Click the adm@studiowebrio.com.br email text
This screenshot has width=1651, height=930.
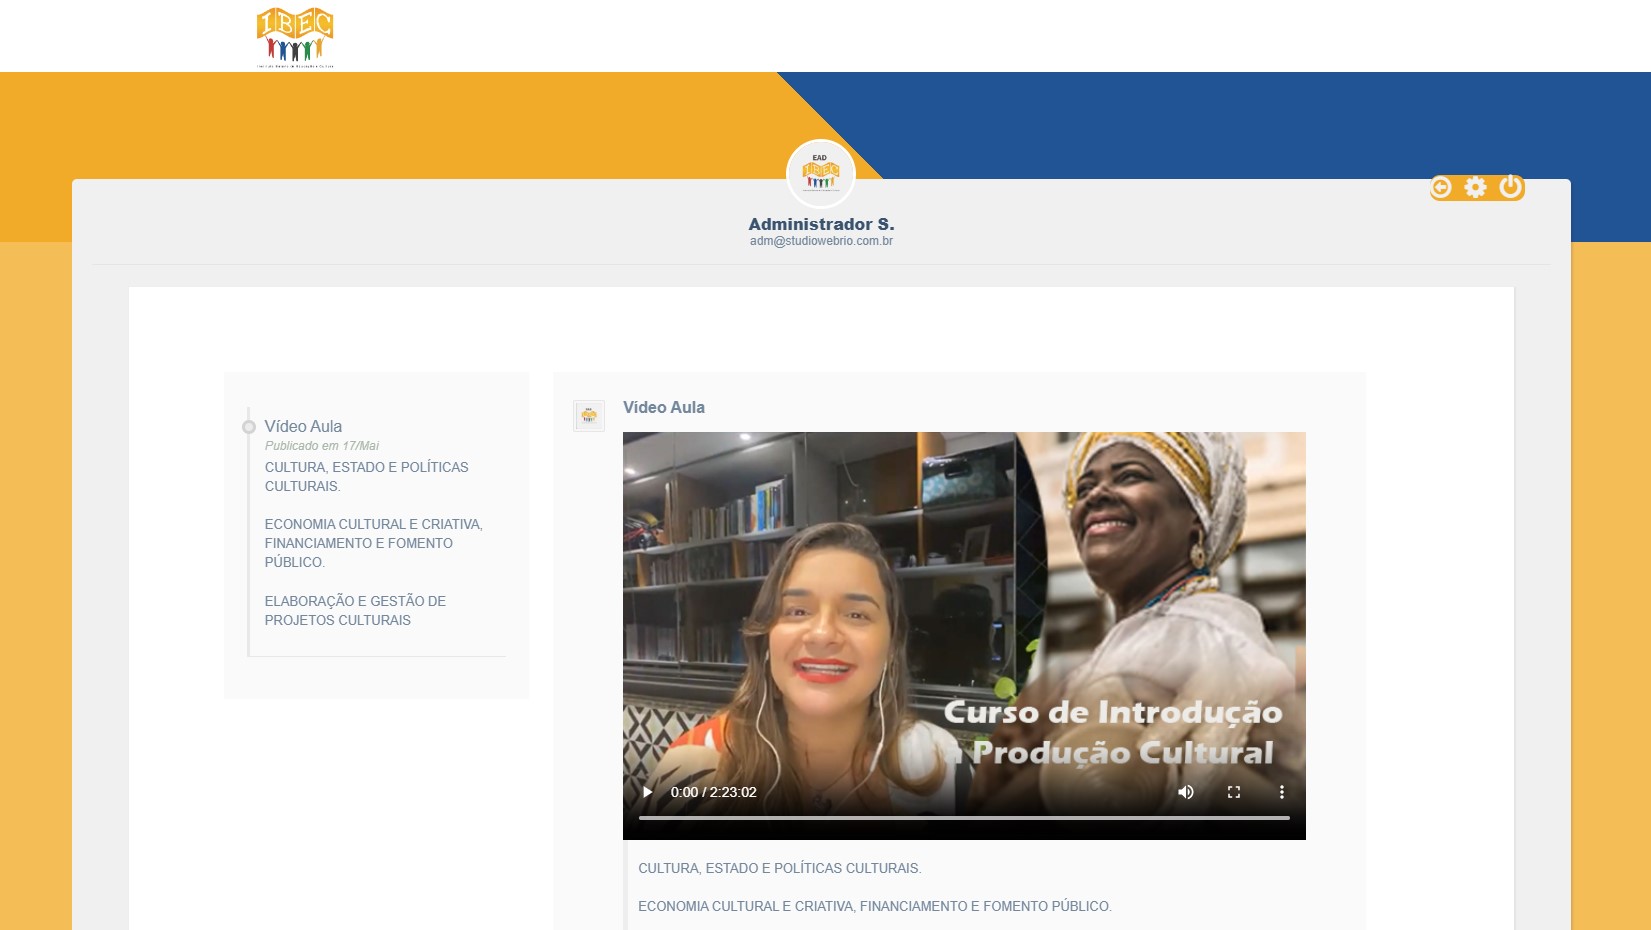(821, 241)
